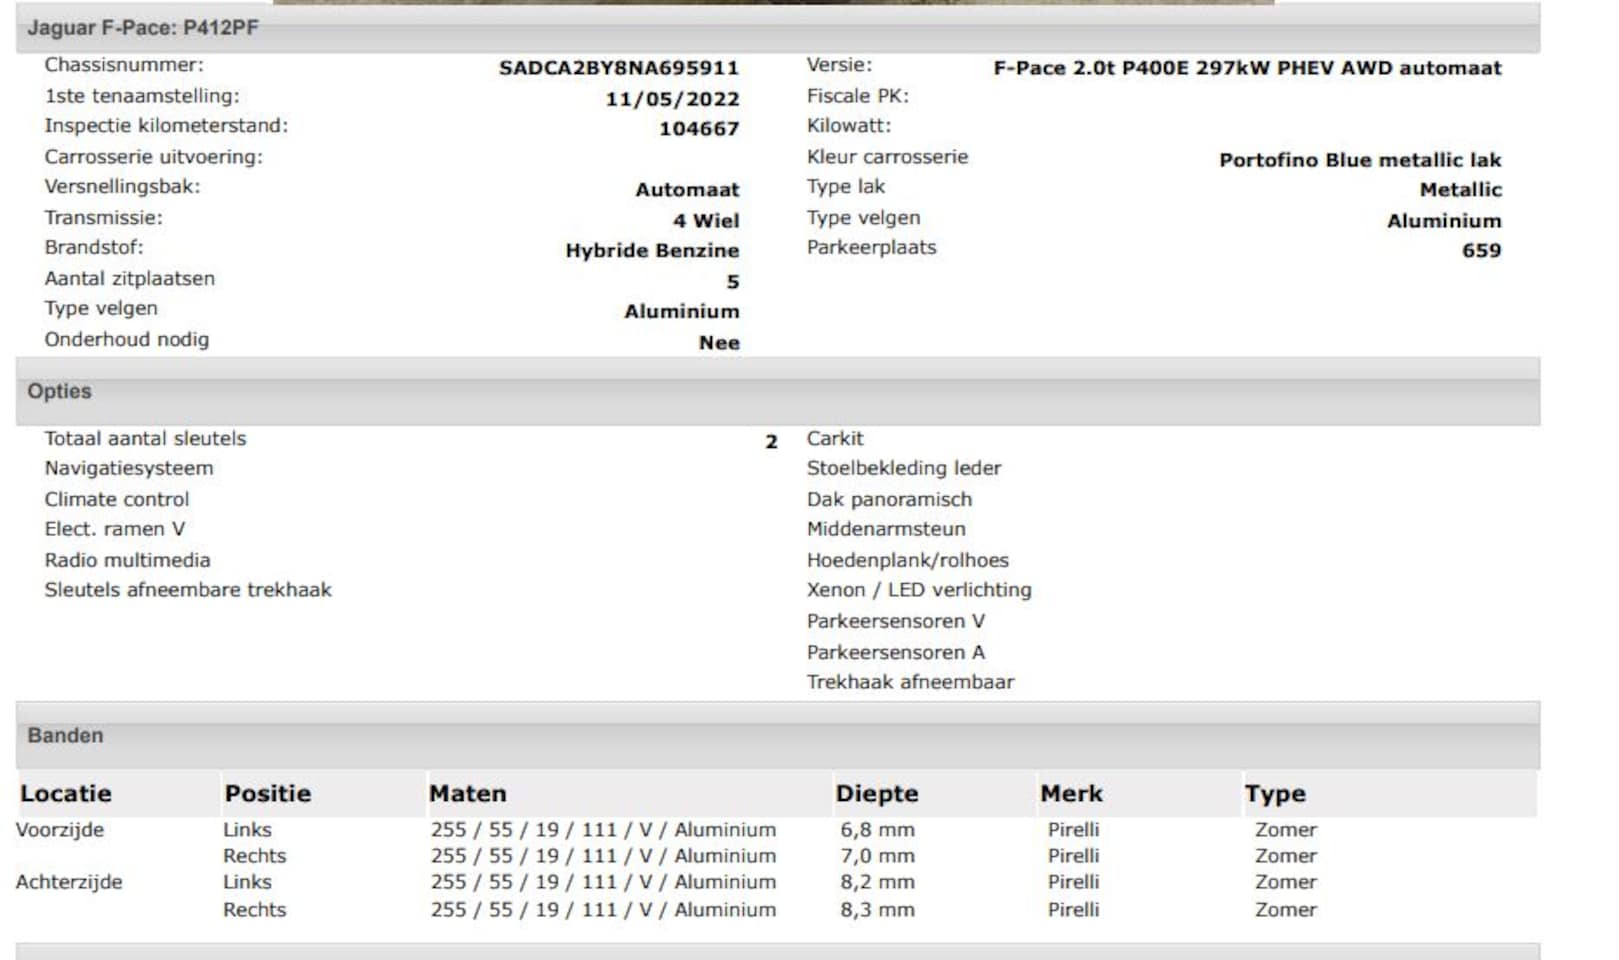1619x960 pixels.
Task: Click the odometer value 104667
Action: (x=698, y=129)
